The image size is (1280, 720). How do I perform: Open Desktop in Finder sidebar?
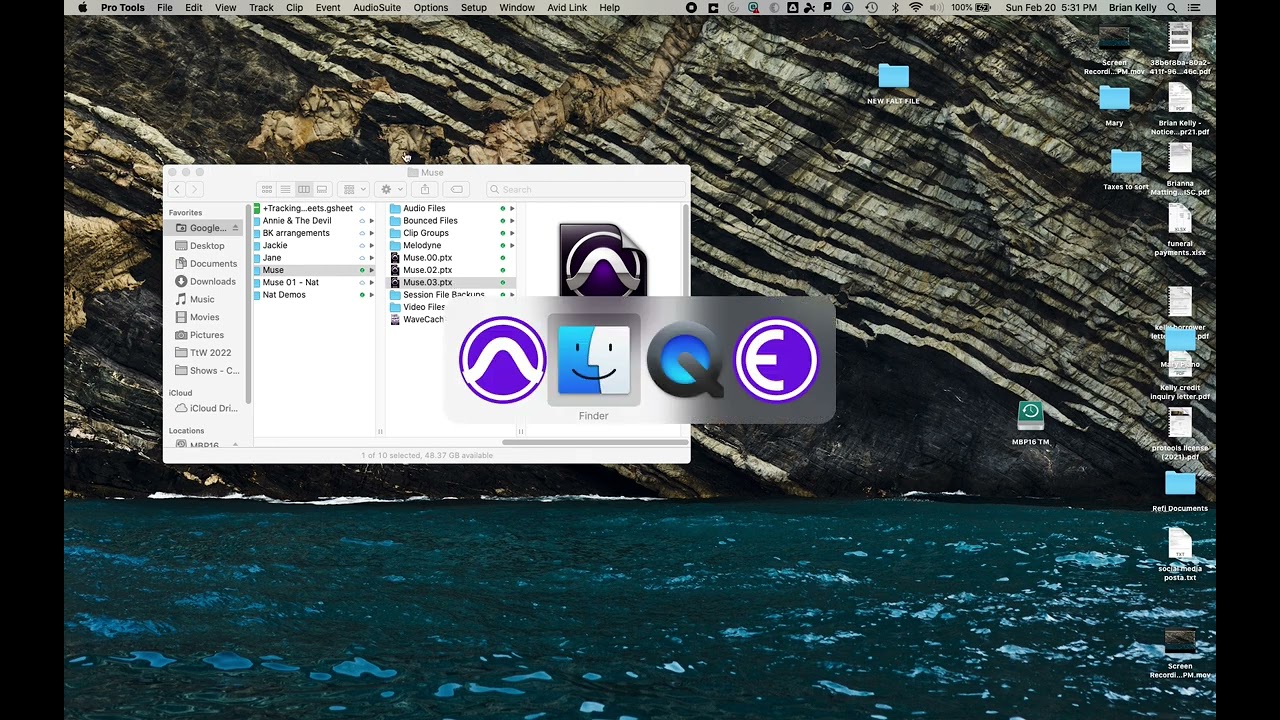click(205, 246)
